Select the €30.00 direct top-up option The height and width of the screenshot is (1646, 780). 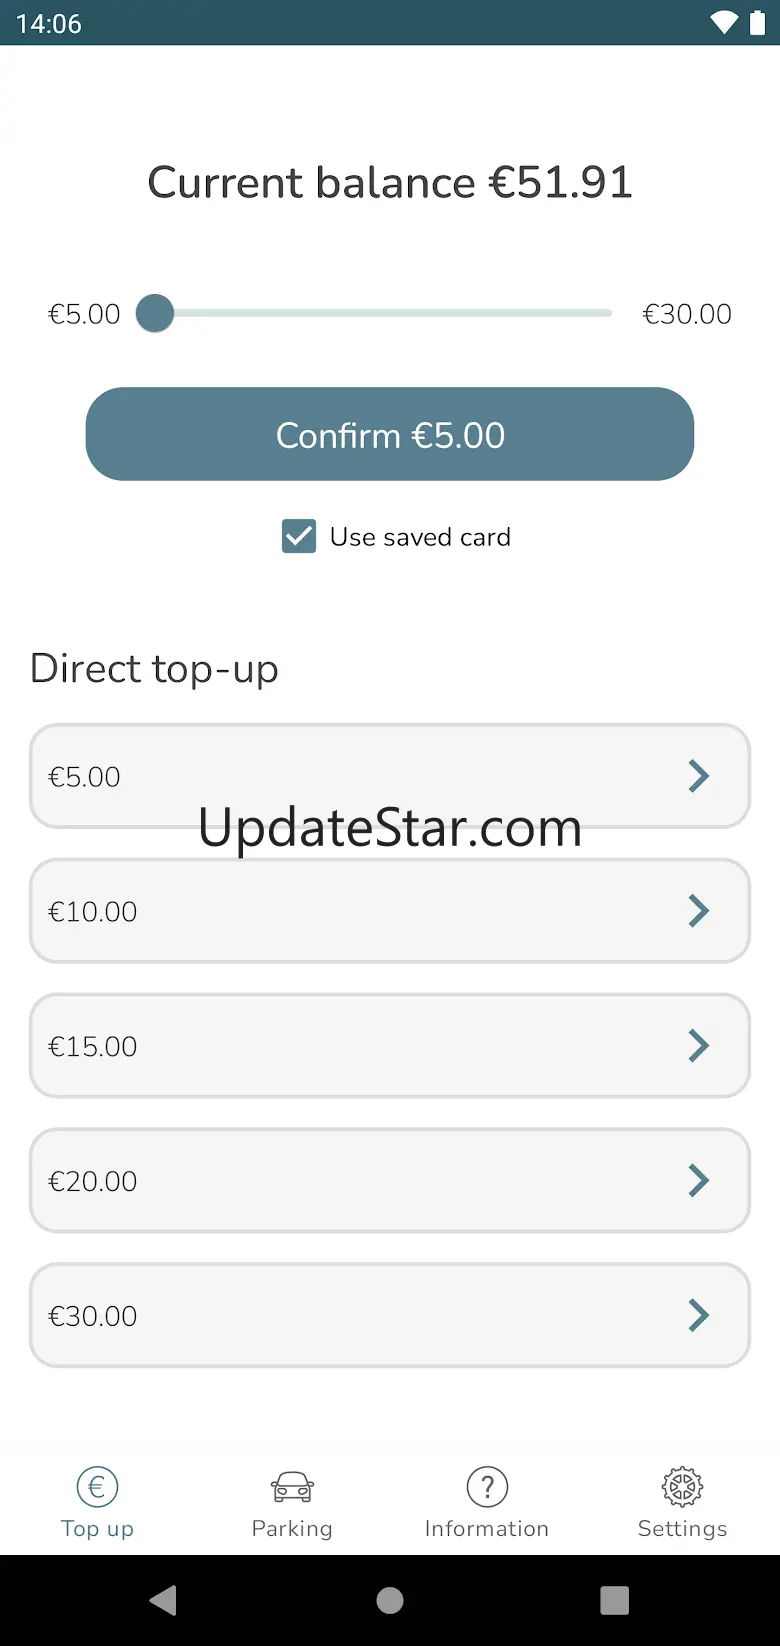(x=390, y=1315)
